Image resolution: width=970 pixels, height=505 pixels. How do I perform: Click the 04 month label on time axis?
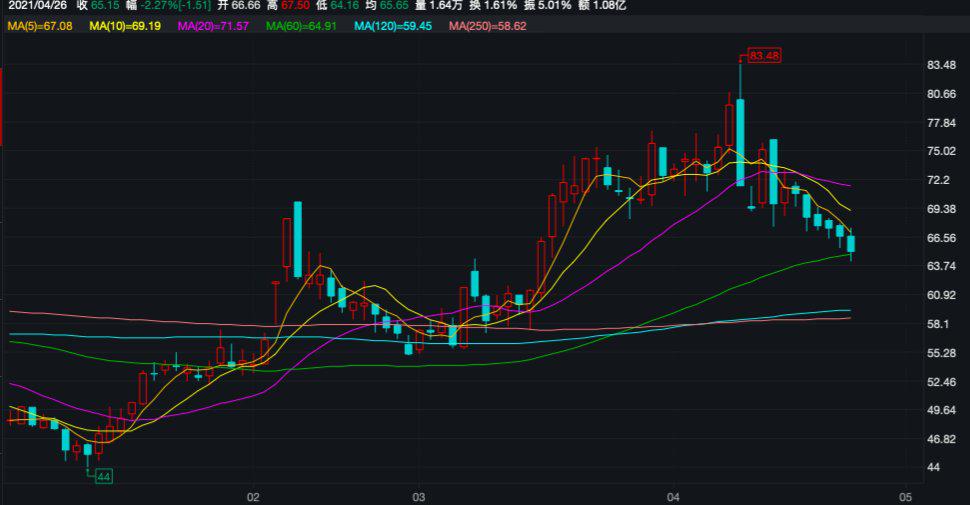(674, 497)
